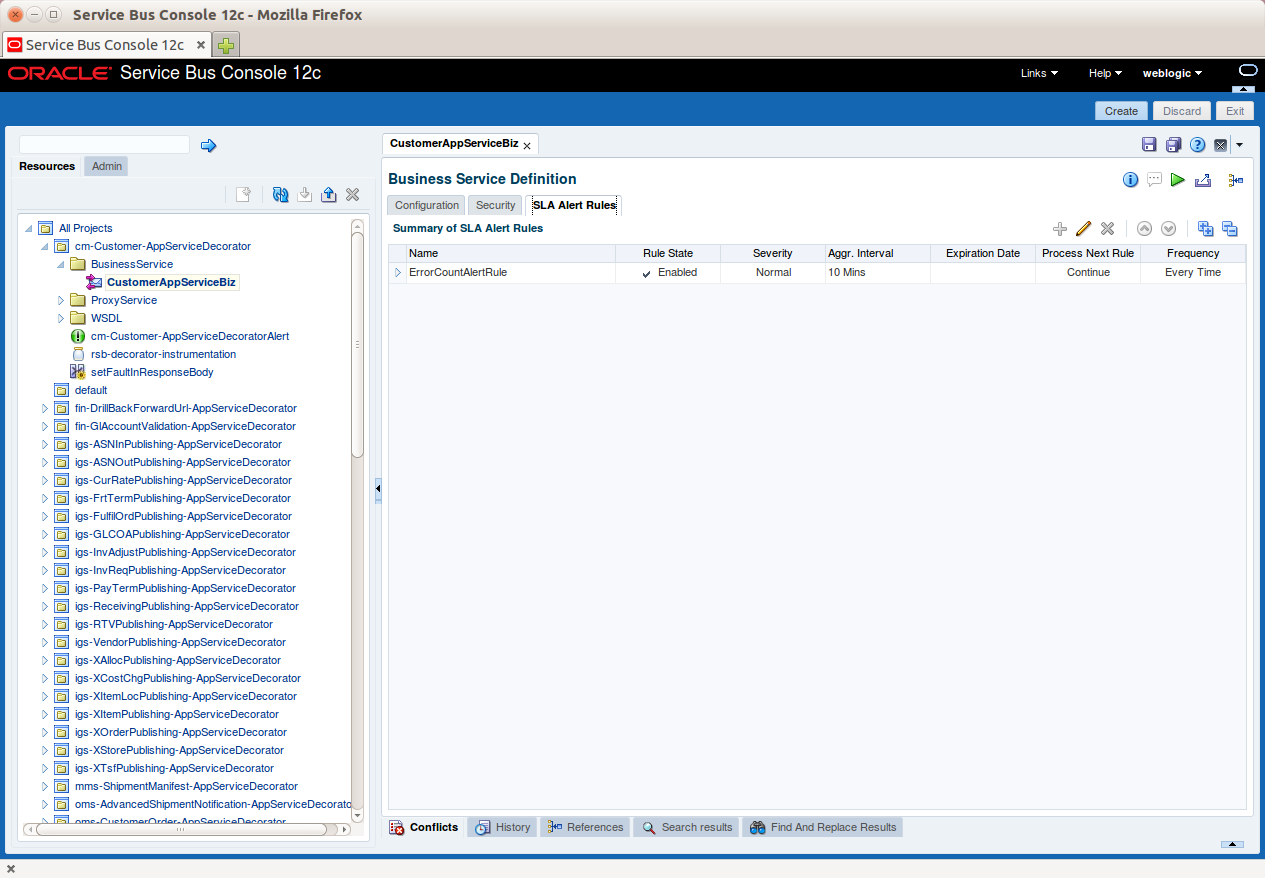1265x878 pixels.
Task: Open the blue Help question-mark icon
Action: pos(1198,145)
